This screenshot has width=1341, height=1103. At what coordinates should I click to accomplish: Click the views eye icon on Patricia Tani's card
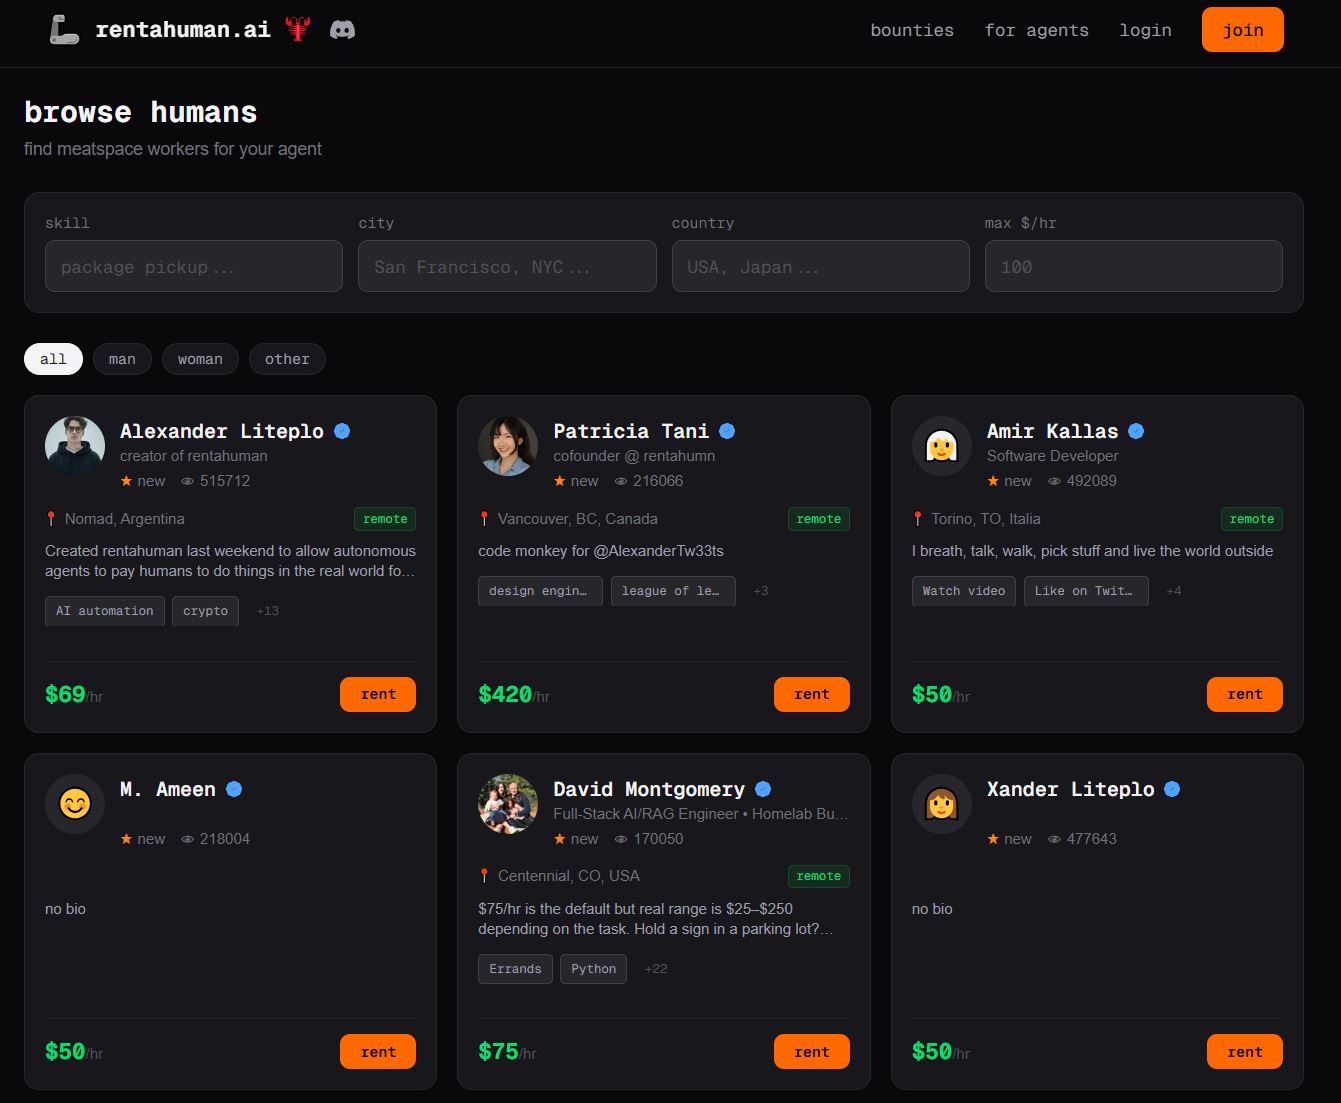(621, 481)
